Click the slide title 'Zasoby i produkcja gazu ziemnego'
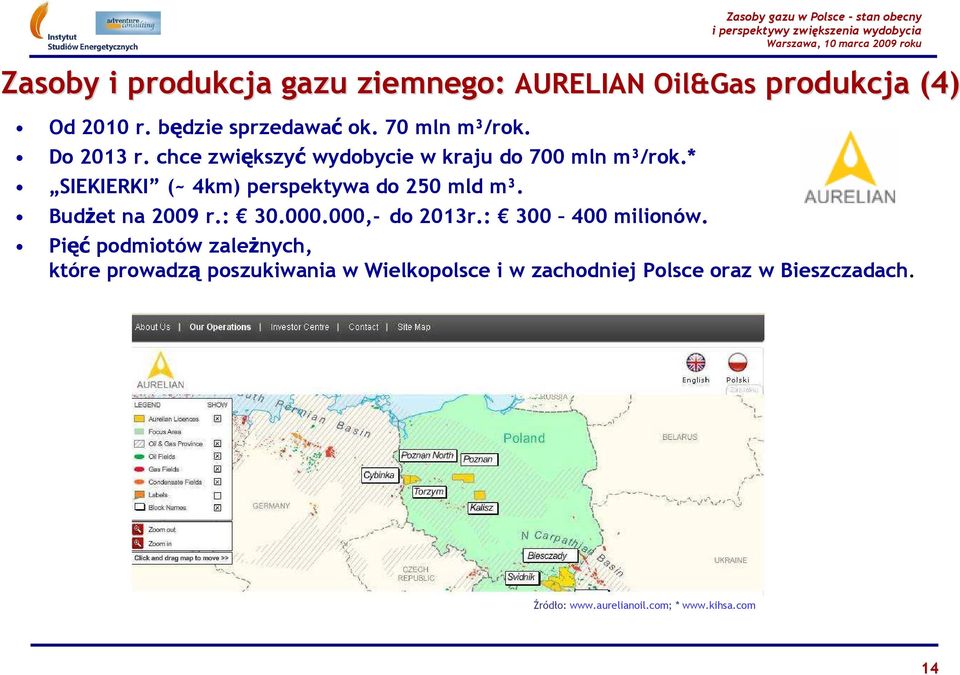The image size is (960, 675). coord(253,84)
